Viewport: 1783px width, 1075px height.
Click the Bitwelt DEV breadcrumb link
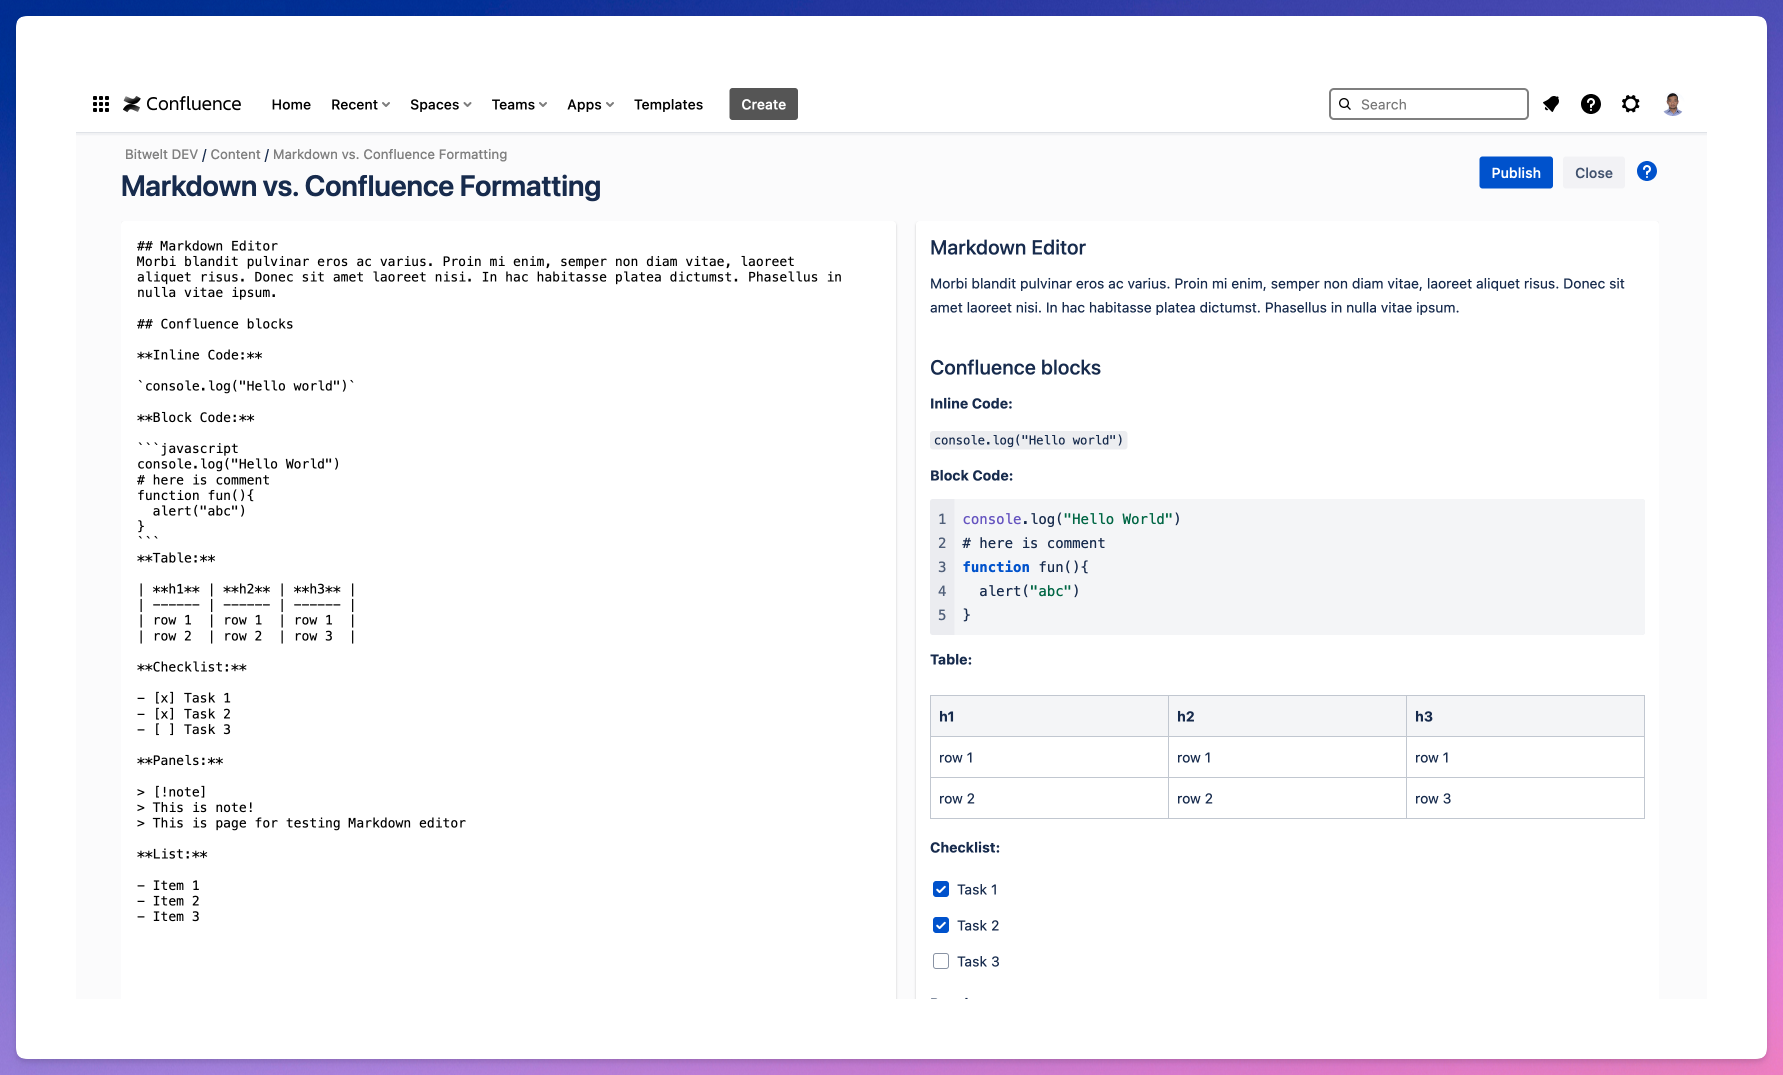161,155
